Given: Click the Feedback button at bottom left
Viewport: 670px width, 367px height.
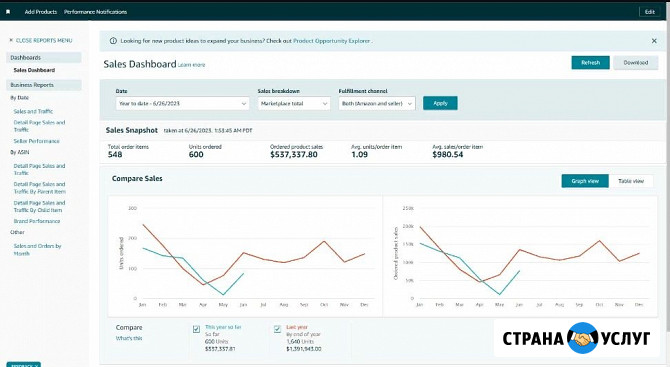Looking at the screenshot, I should (24, 364).
